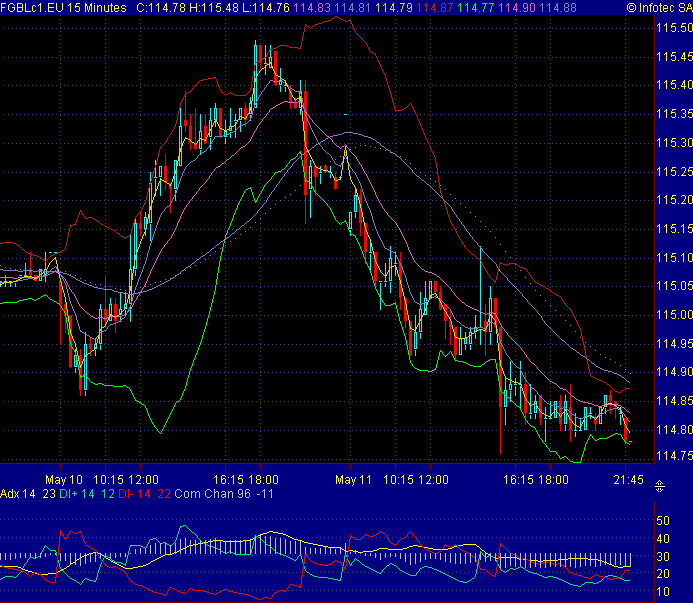Click the H:115.48 high value in header
Screen dimensions: 693x603
[x=220, y=8]
